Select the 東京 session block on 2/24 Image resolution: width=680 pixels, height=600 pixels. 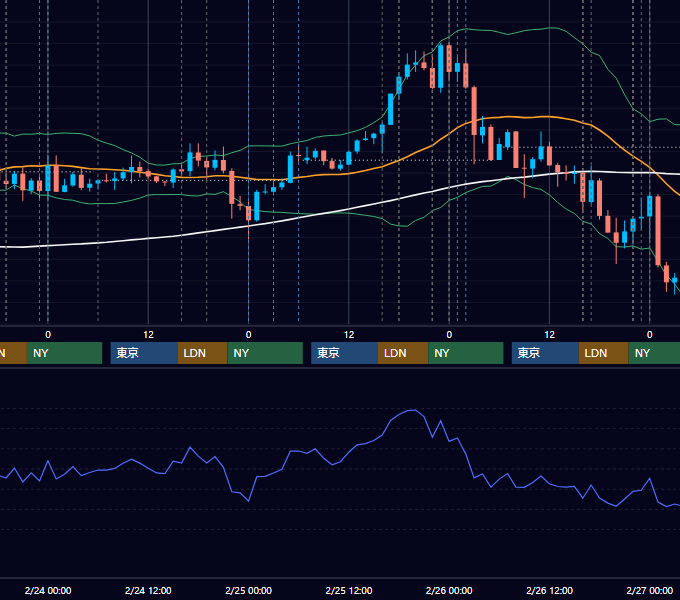tap(144, 353)
